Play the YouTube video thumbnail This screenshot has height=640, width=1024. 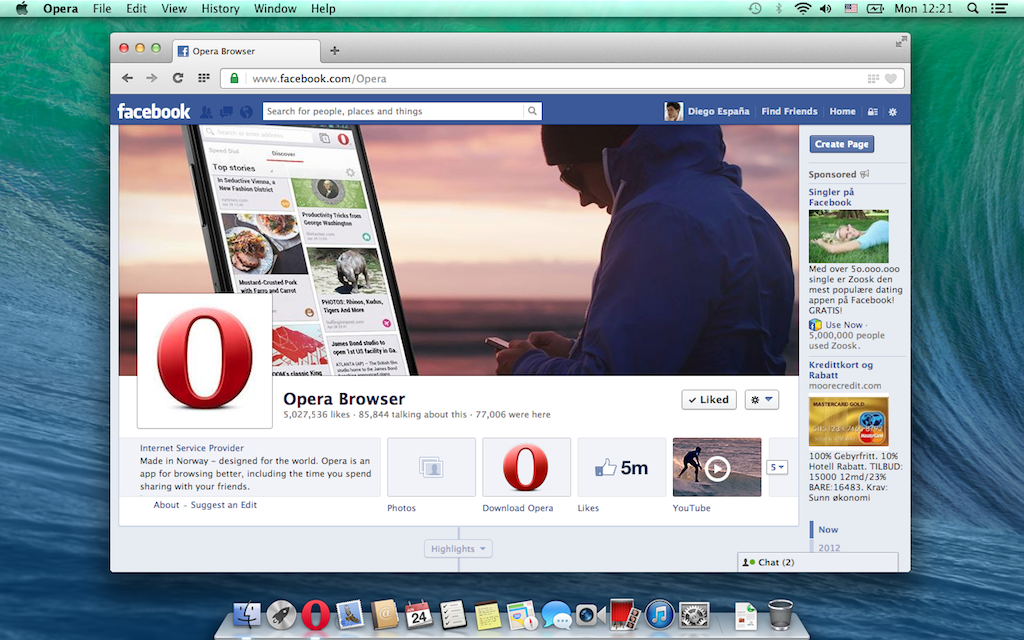(x=717, y=467)
